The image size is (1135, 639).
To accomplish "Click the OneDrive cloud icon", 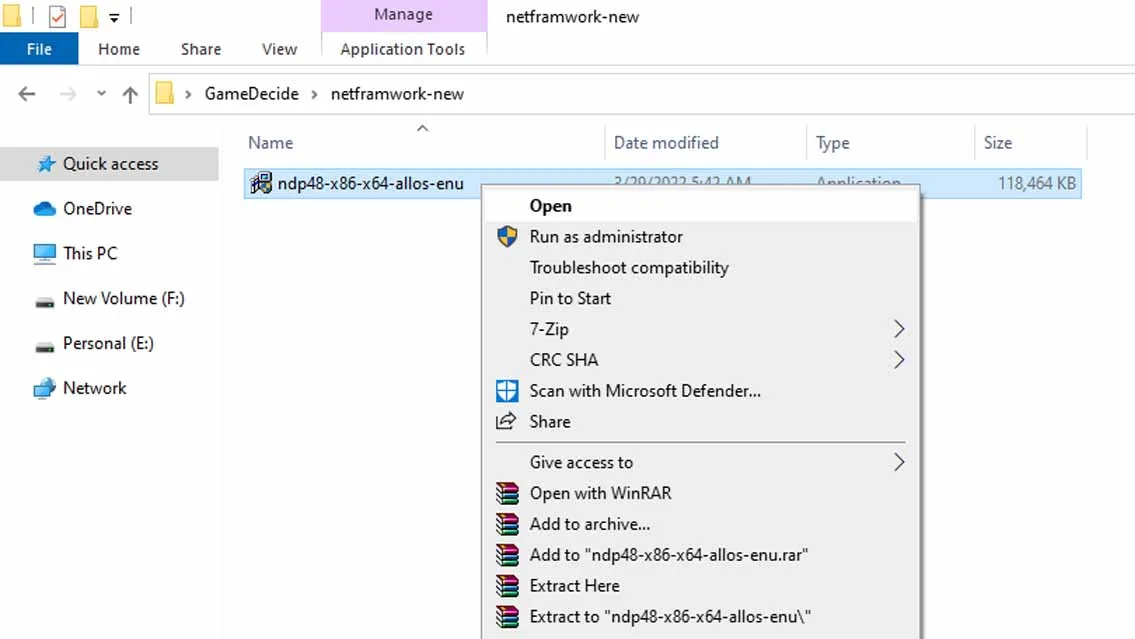I will [x=44, y=209].
